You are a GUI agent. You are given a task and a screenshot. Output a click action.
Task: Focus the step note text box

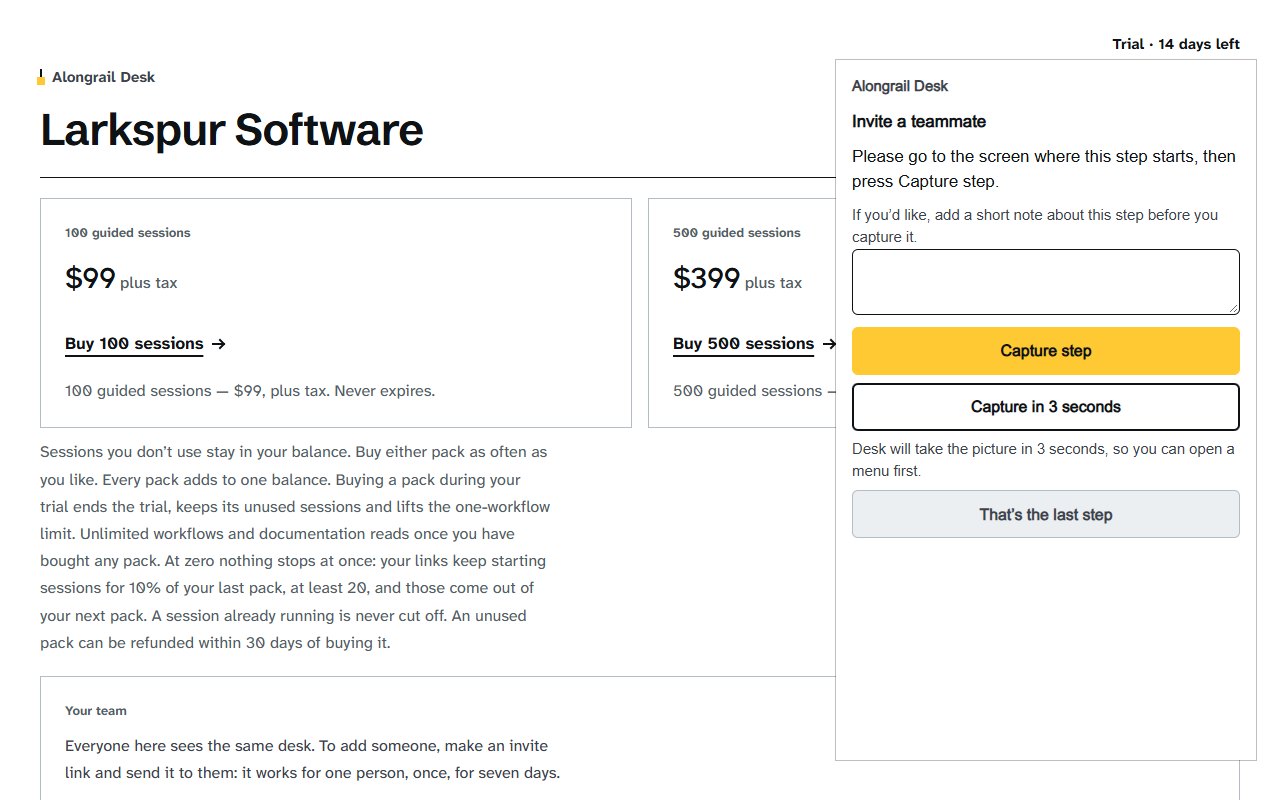click(1046, 282)
